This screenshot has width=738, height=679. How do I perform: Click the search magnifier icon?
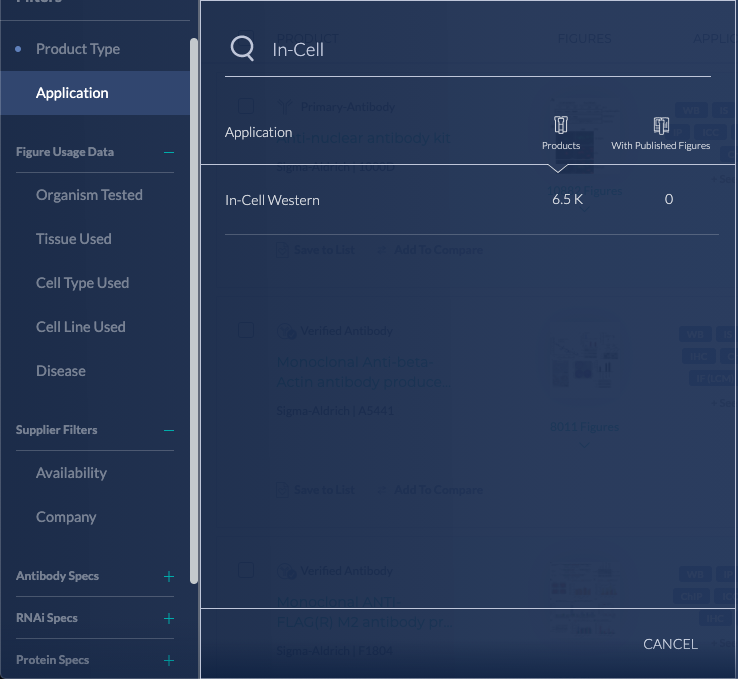tap(242, 49)
